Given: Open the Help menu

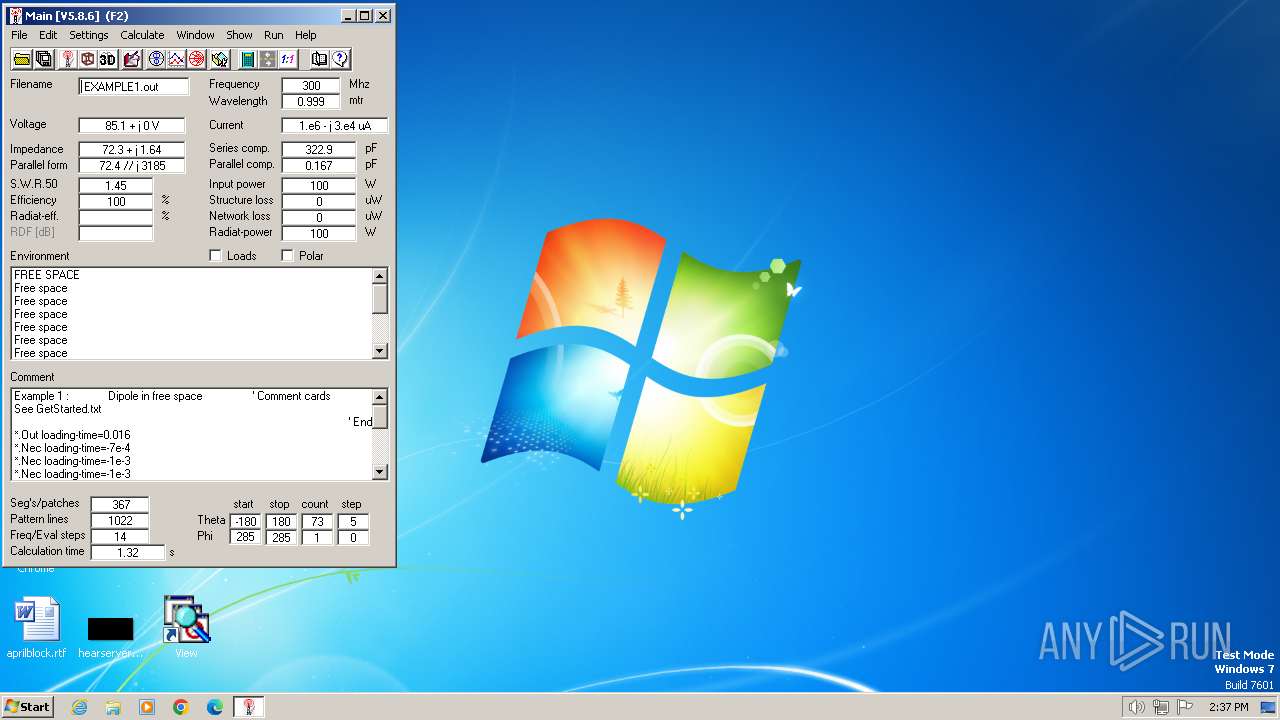Looking at the screenshot, I should tap(305, 35).
